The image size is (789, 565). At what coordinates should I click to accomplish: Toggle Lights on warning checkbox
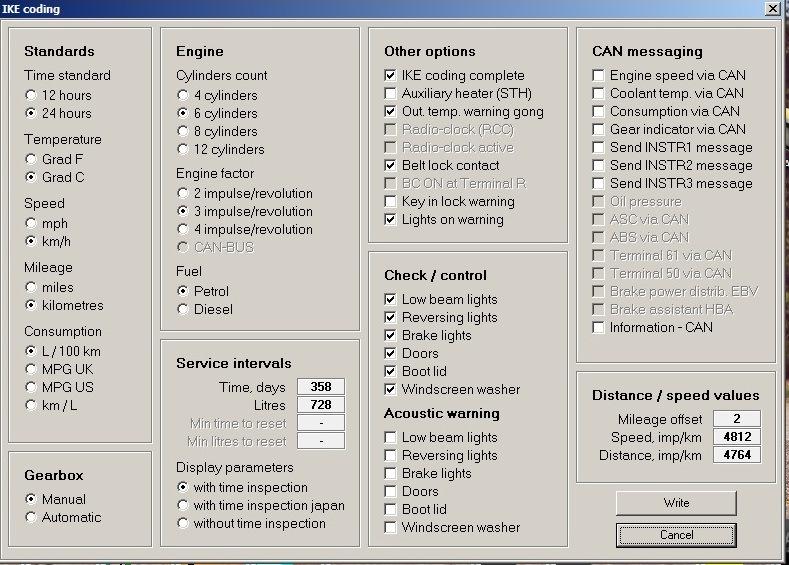390,219
